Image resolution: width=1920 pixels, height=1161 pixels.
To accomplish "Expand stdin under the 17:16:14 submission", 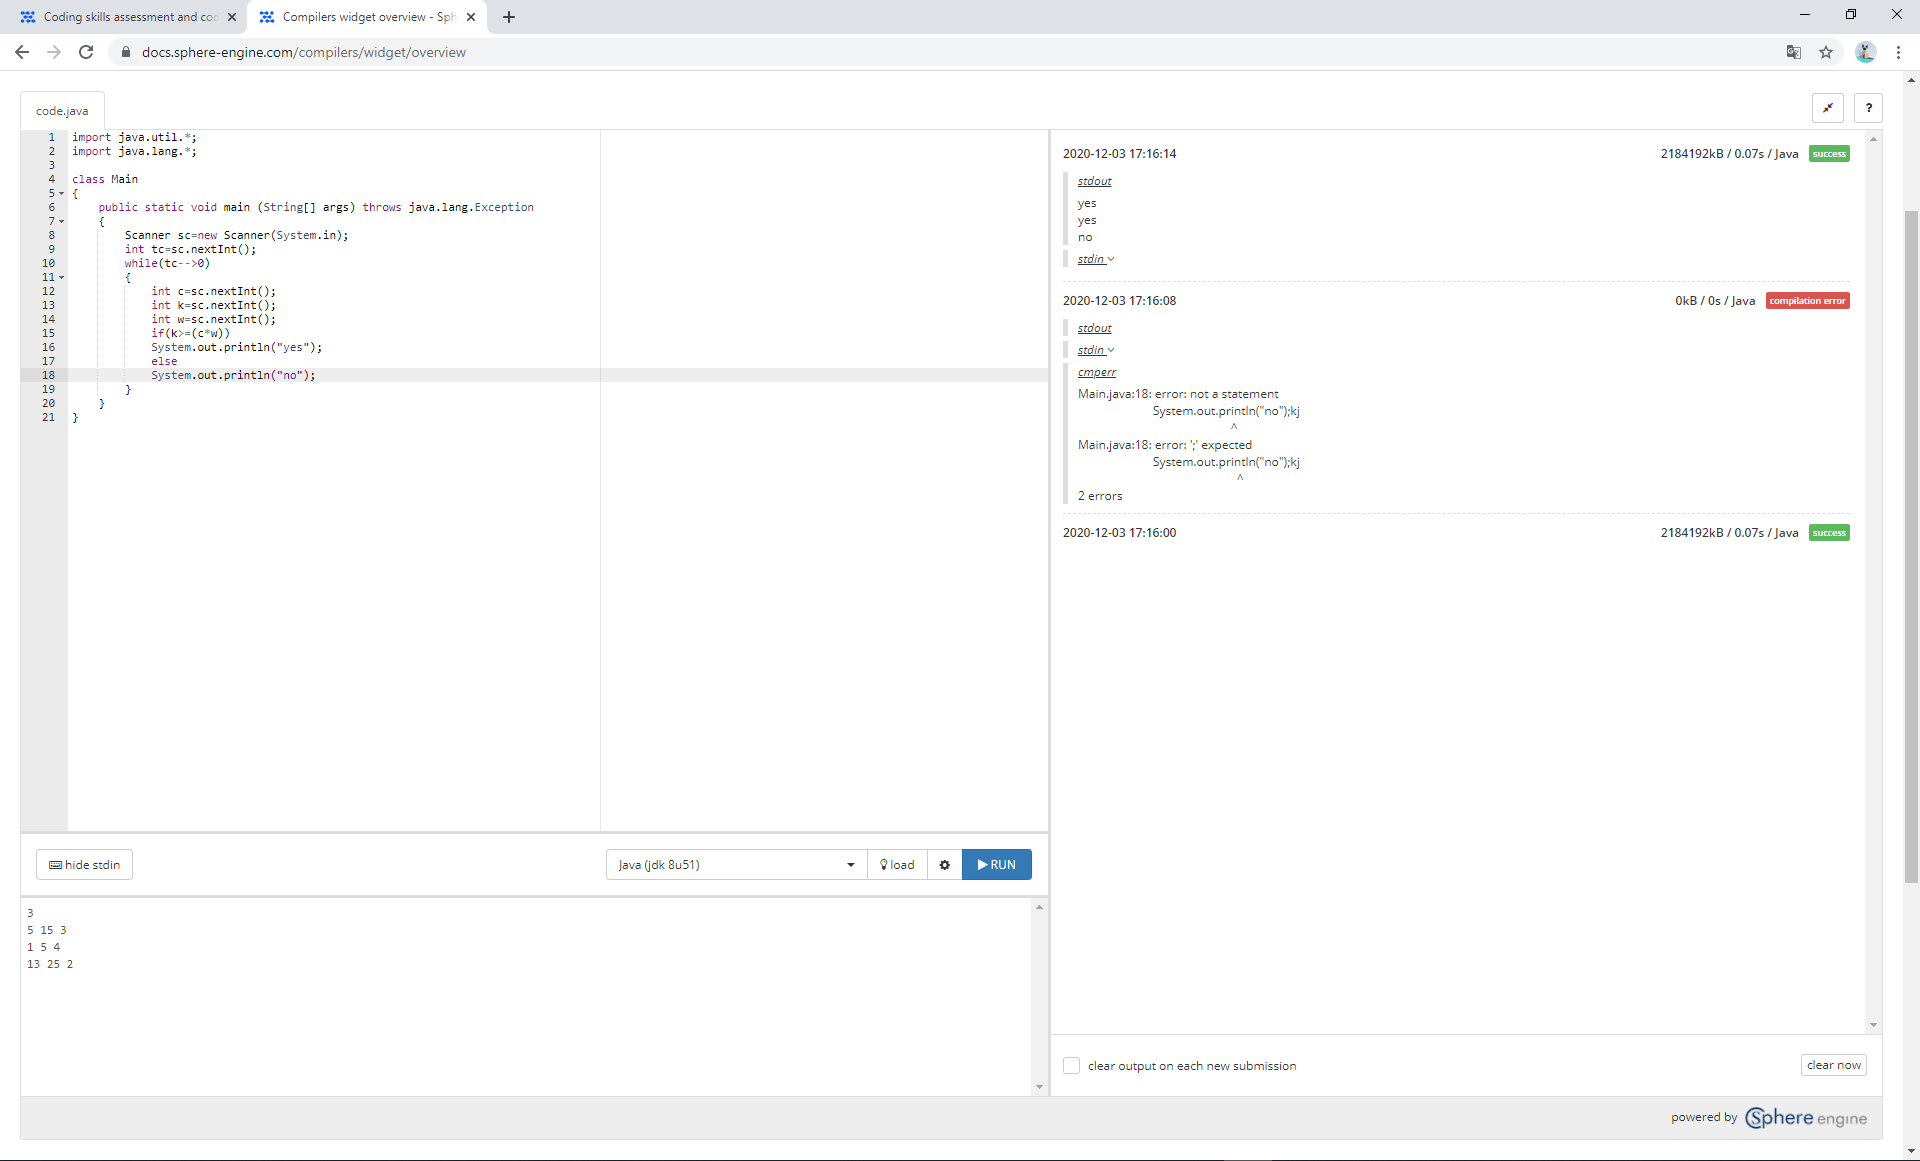I will pos(1095,259).
